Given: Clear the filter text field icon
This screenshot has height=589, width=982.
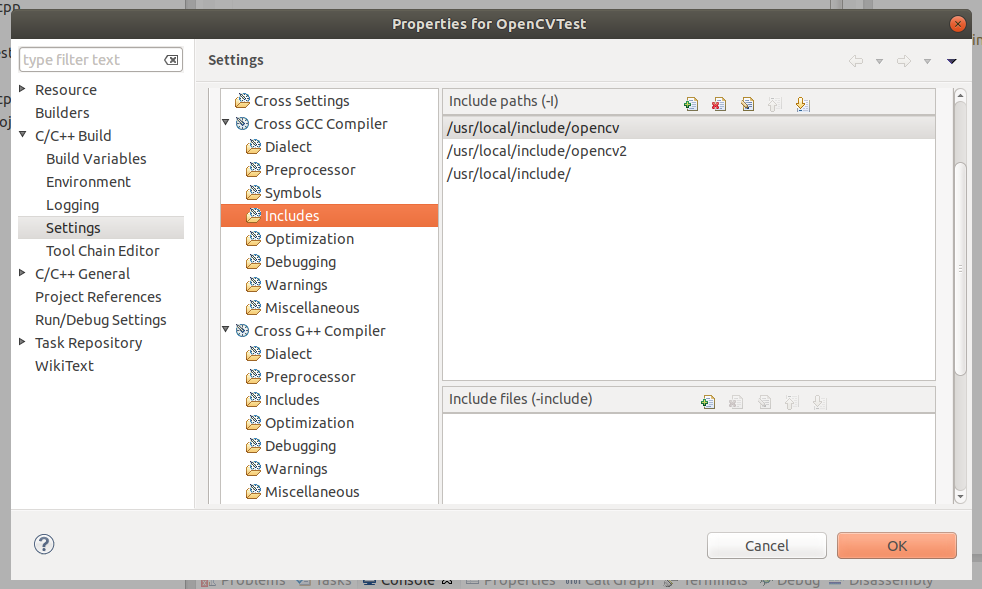Looking at the screenshot, I should (x=171, y=60).
